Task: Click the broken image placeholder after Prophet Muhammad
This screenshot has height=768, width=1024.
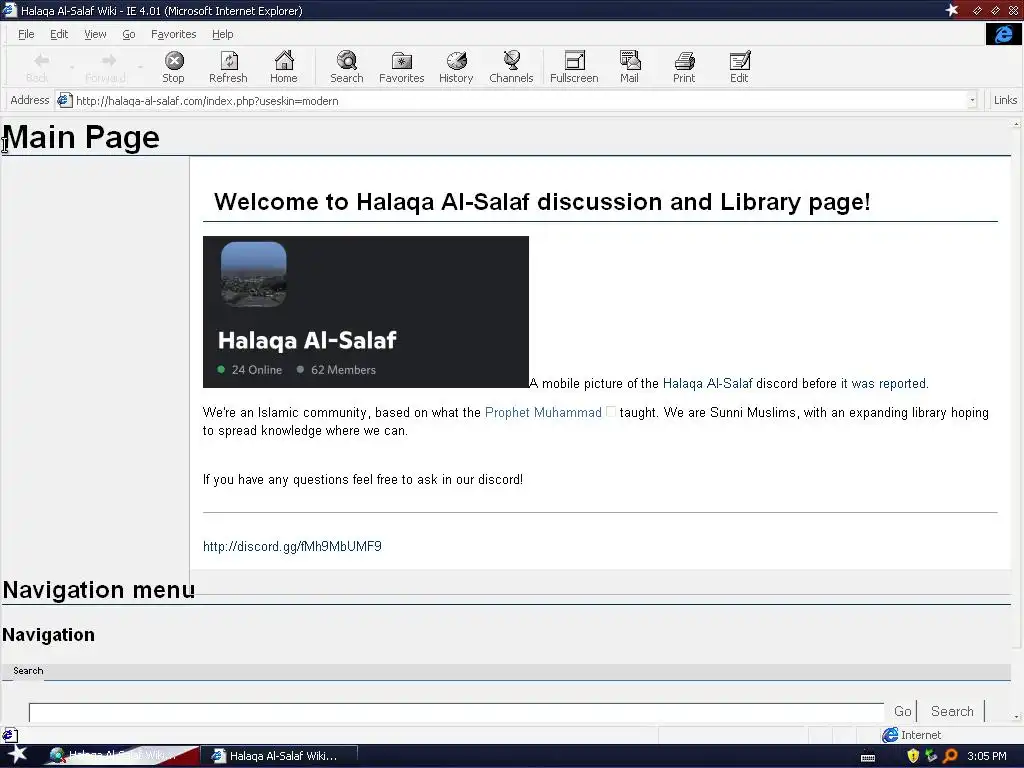Action: tap(611, 411)
